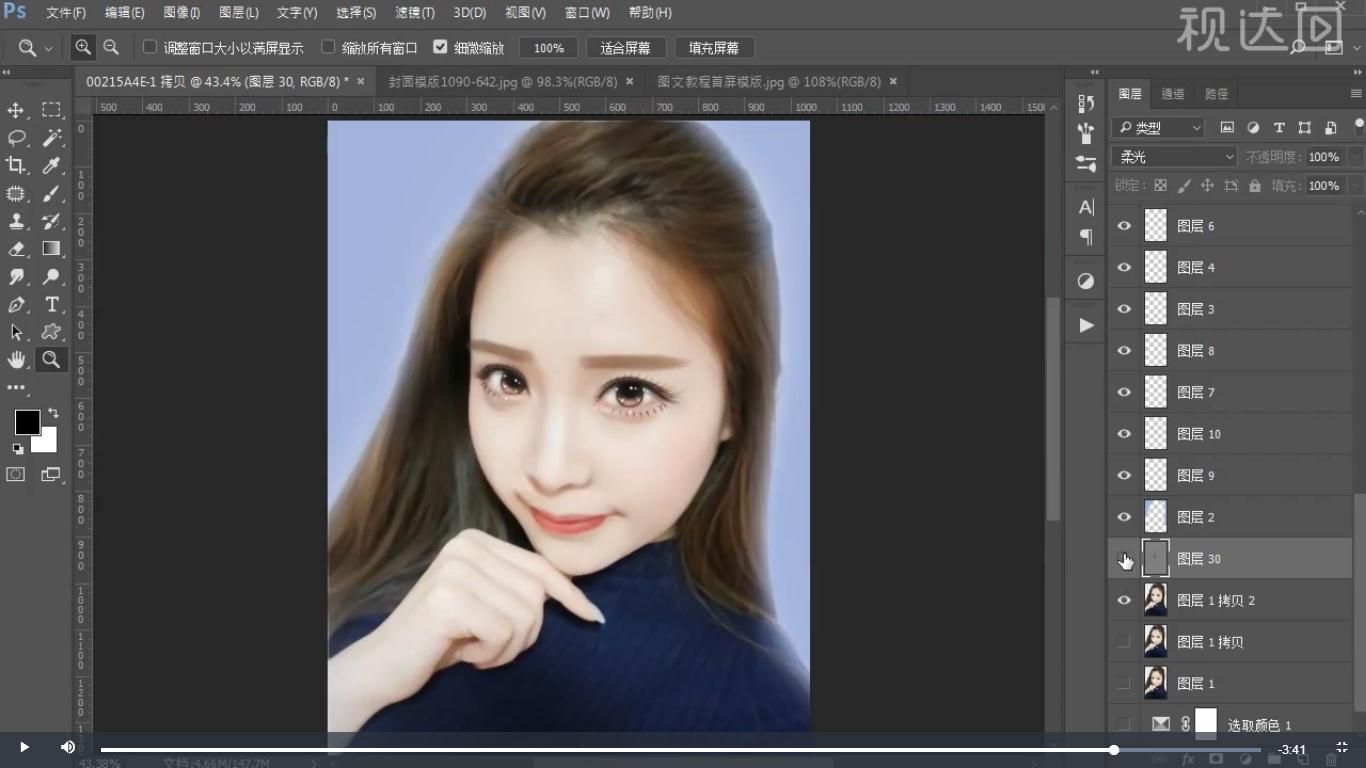The image size is (1366, 768).
Task: Click the 适合屏幕 button
Action: tap(625, 48)
